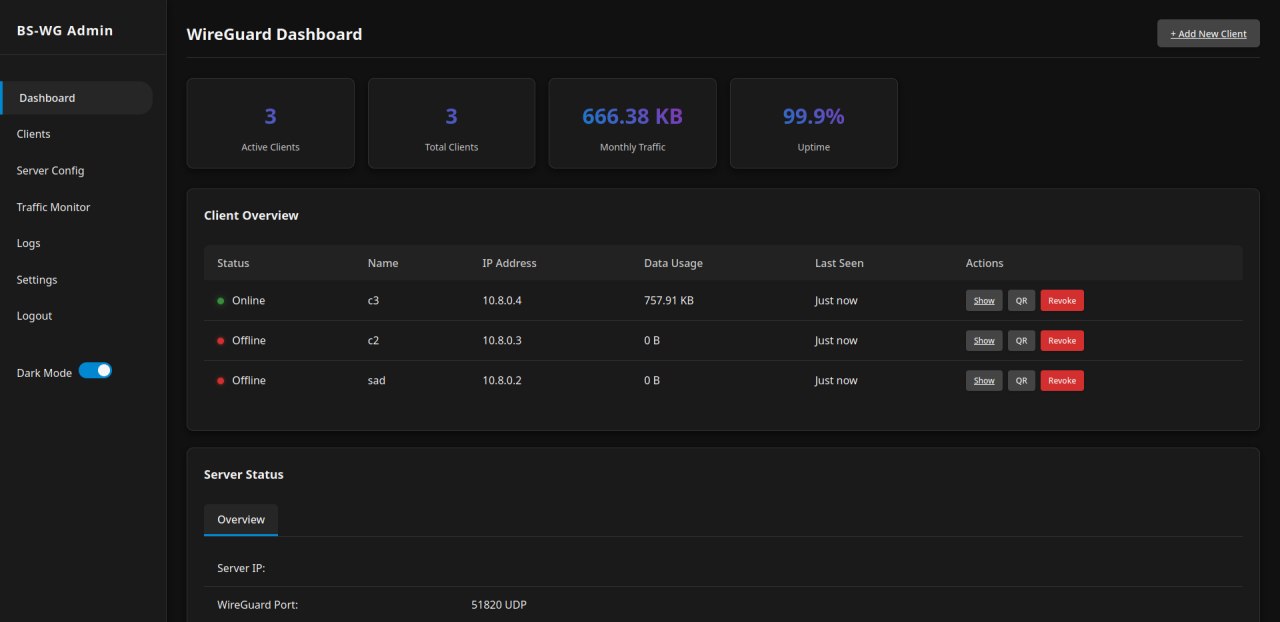Open QR code for client sad
The width and height of the screenshot is (1280, 622).
(1021, 380)
